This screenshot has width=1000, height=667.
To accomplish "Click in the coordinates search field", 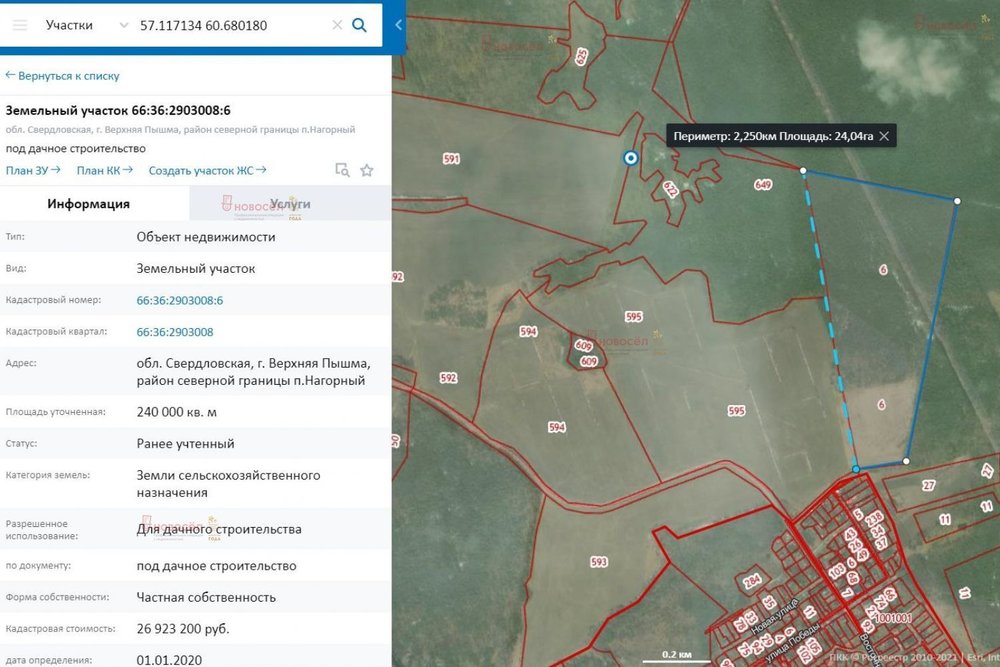I will click(230, 25).
